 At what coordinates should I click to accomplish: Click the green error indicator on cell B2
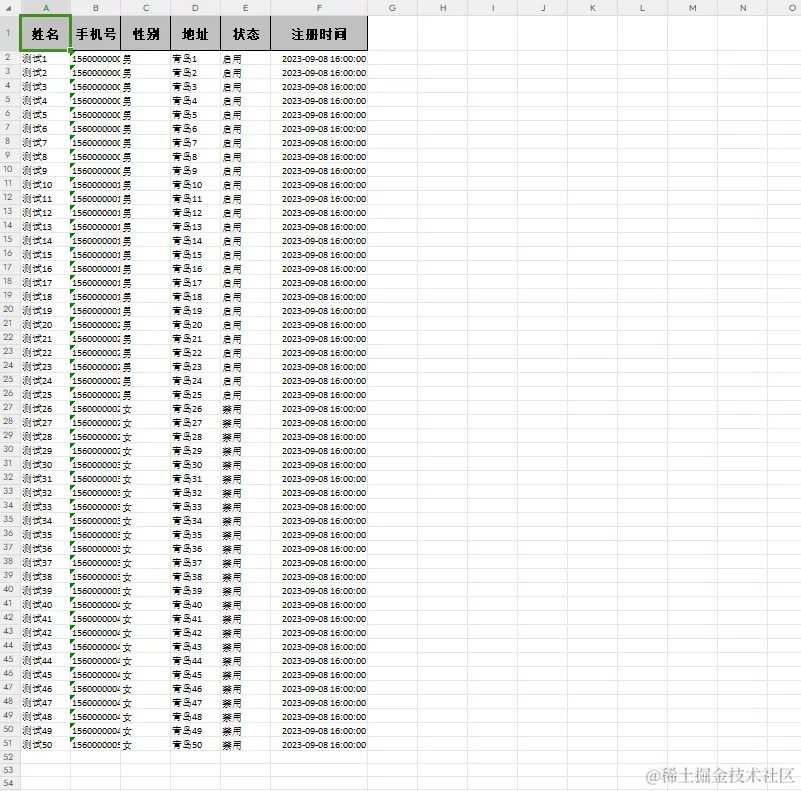pos(71,53)
